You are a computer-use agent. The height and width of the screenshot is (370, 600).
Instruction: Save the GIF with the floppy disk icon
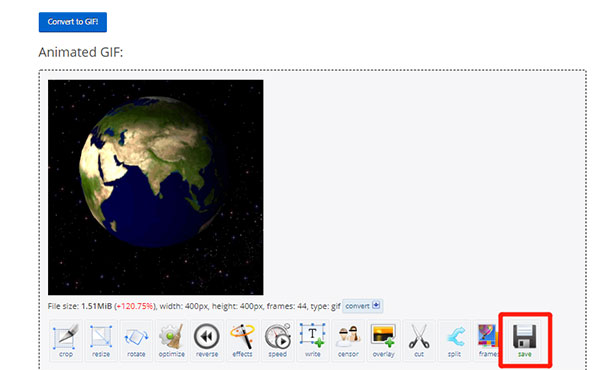click(525, 340)
